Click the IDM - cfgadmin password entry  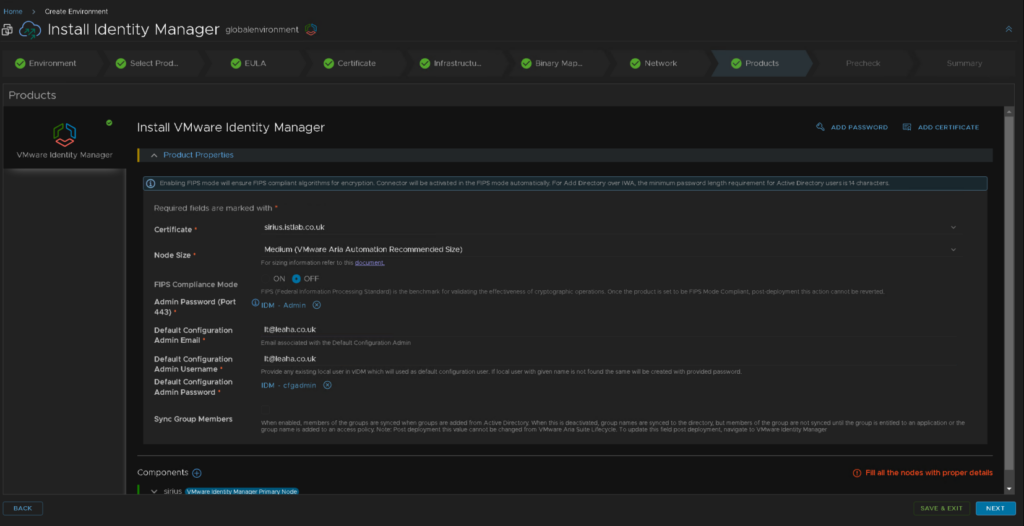[289, 386]
